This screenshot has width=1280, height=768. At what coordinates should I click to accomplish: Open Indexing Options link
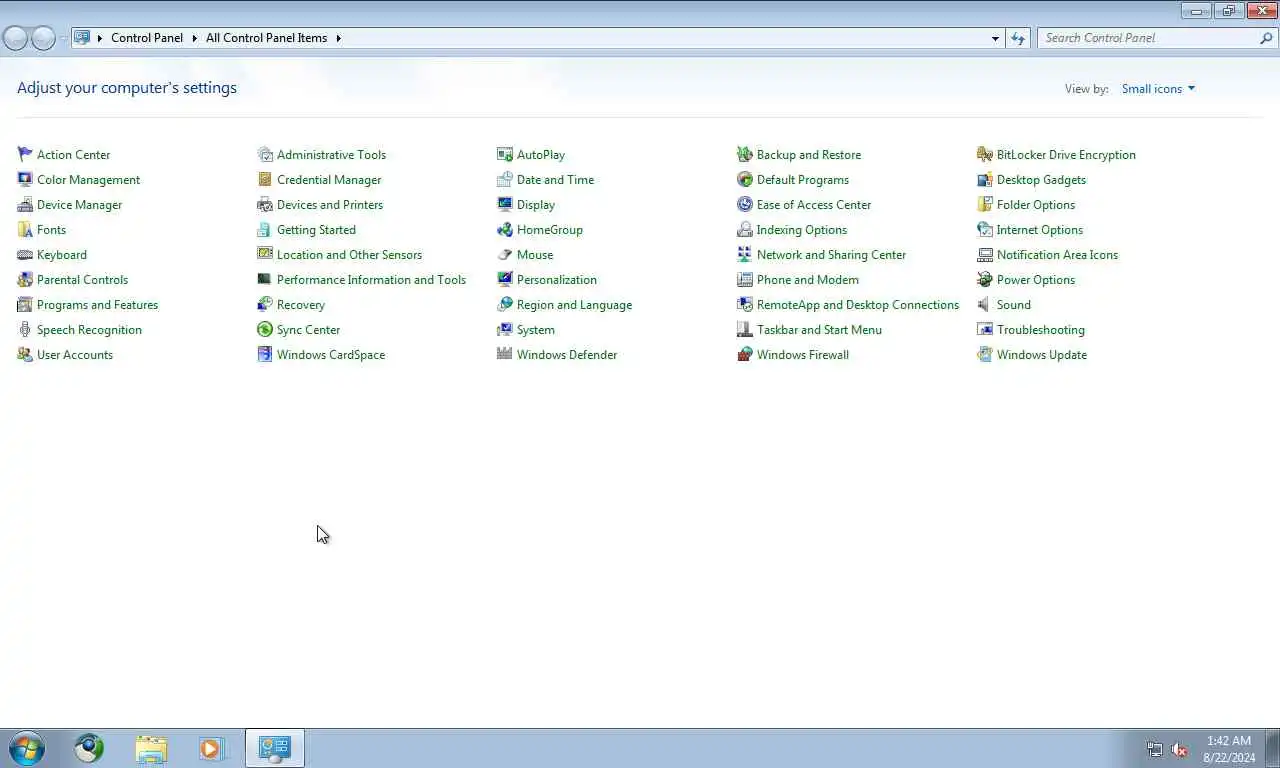(802, 229)
